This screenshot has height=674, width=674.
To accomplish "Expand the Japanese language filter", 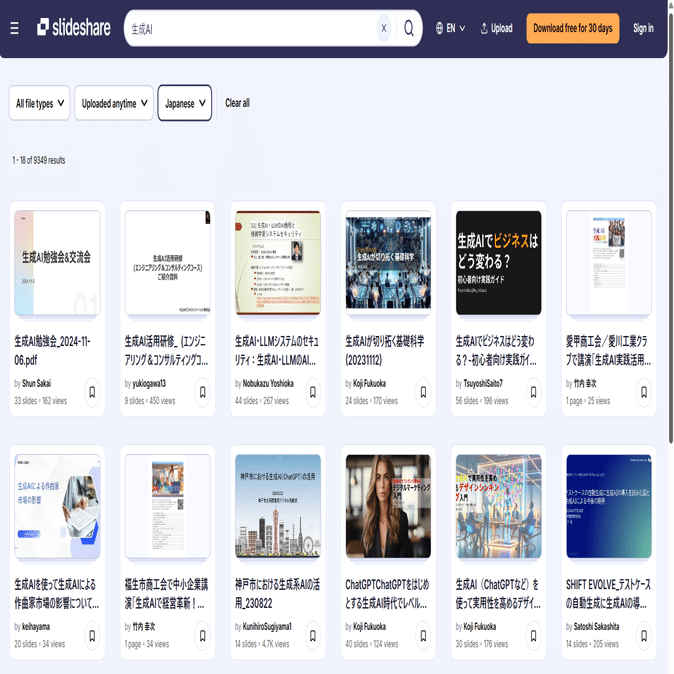I will coord(185,103).
